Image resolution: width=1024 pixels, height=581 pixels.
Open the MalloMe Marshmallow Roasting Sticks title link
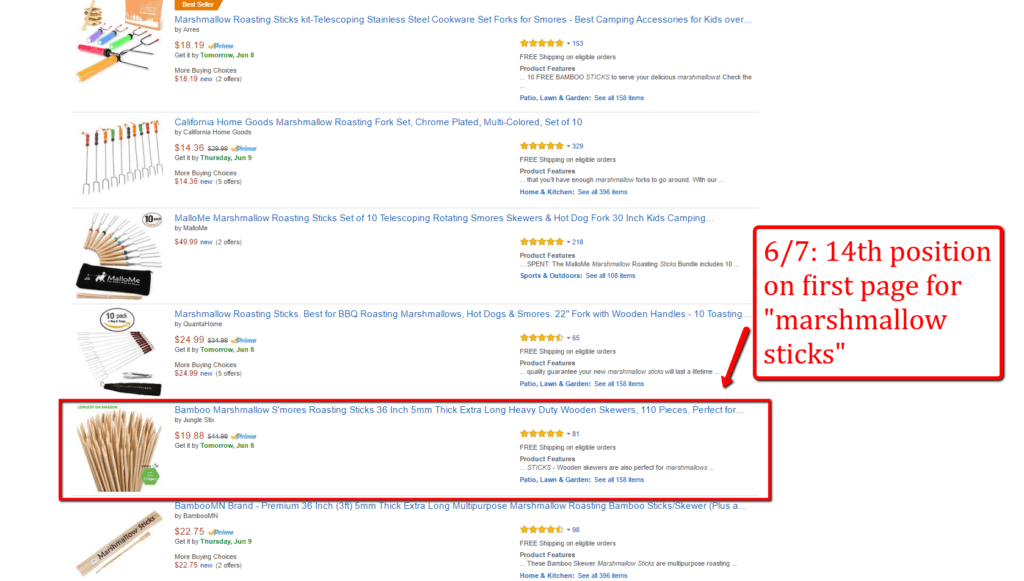(444, 217)
